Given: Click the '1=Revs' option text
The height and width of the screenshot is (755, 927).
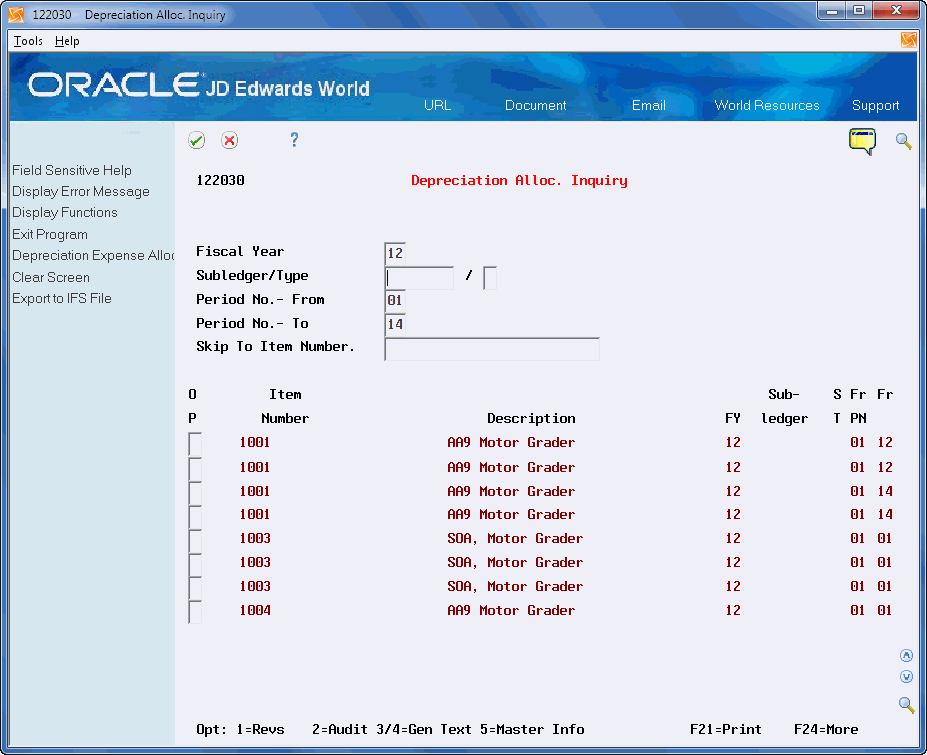Looking at the screenshot, I should [x=260, y=730].
